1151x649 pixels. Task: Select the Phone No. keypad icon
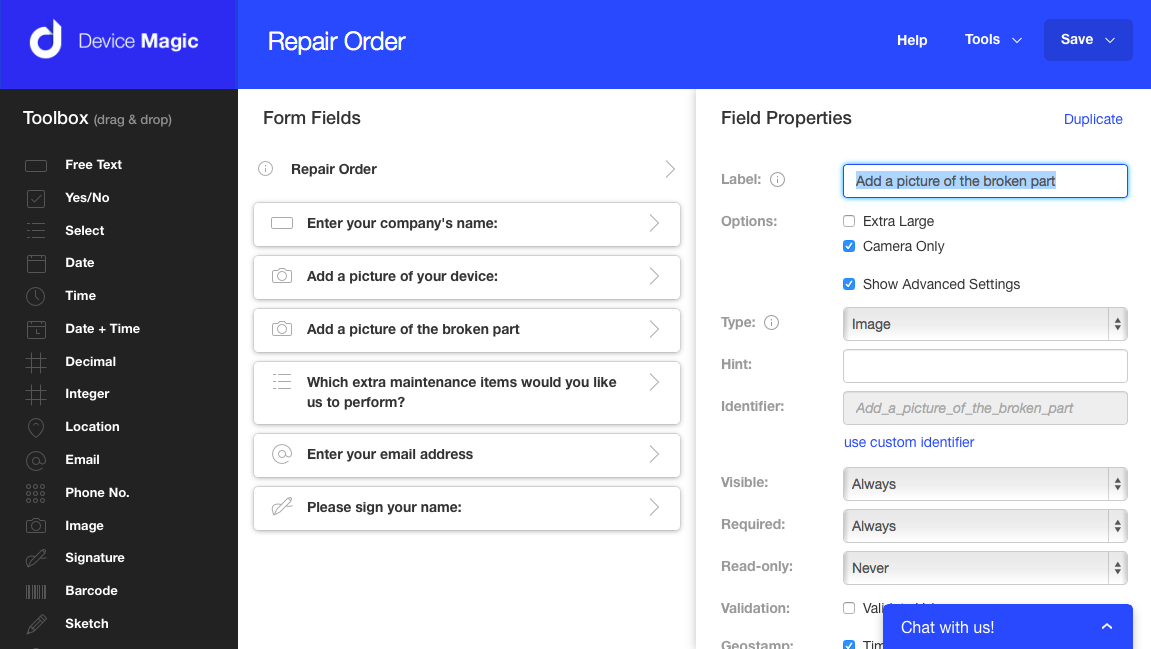[x=36, y=493]
